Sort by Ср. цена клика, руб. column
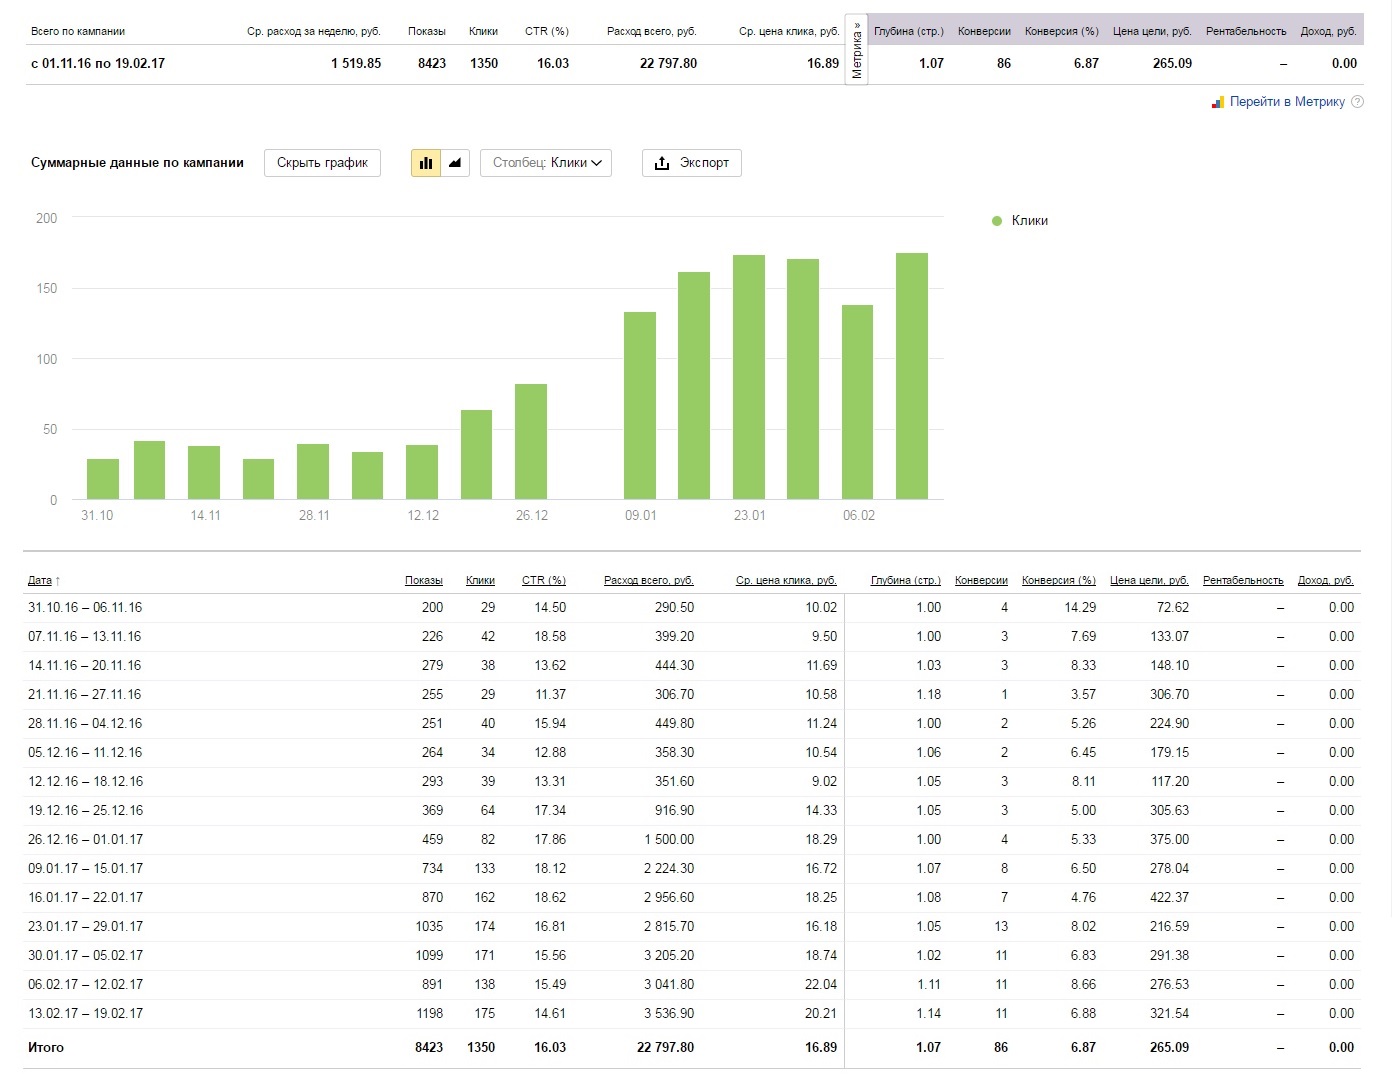Viewport: 1392px width, 1088px height. click(786, 580)
